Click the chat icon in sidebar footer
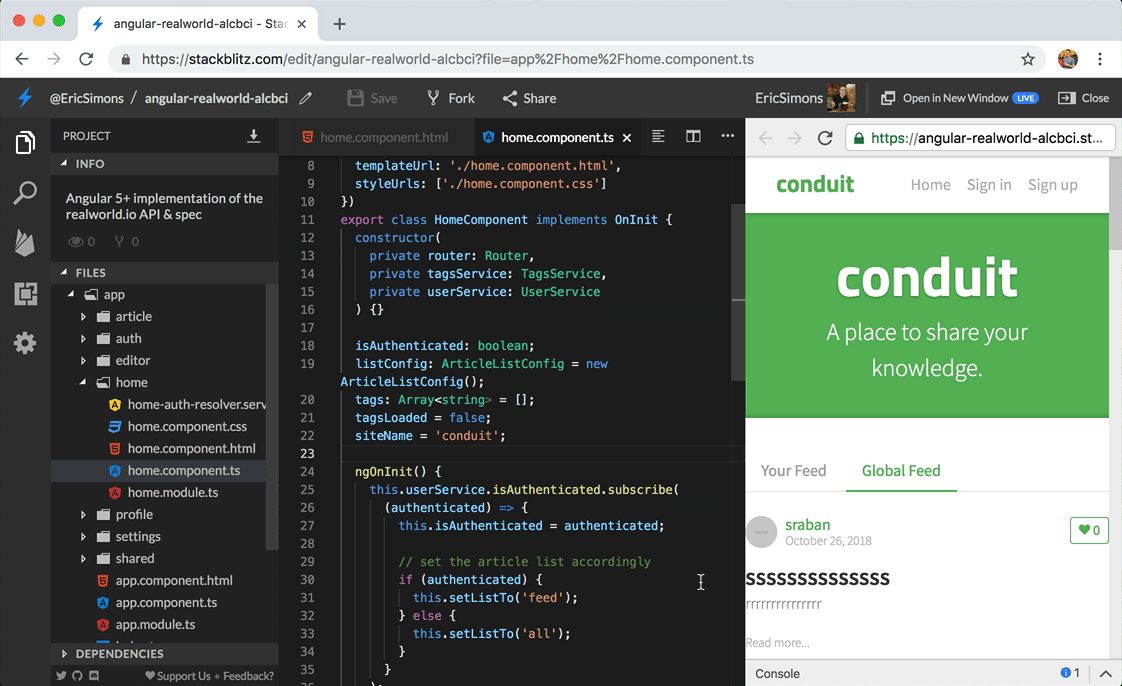Image resolution: width=1122 pixels, height=686 pixels. coord(94,675)
